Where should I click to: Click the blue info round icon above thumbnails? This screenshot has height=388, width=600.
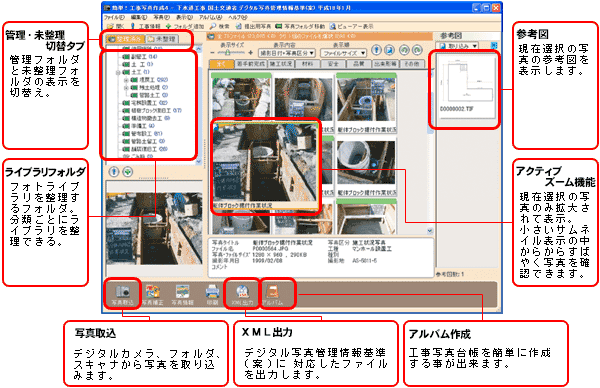pos(377,50)
